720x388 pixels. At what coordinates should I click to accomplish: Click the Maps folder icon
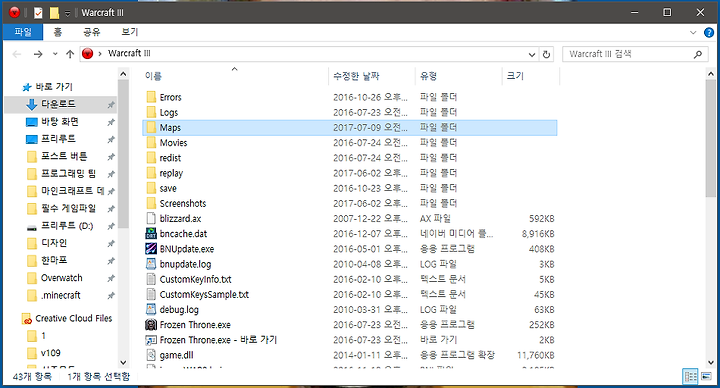point(151,127)
